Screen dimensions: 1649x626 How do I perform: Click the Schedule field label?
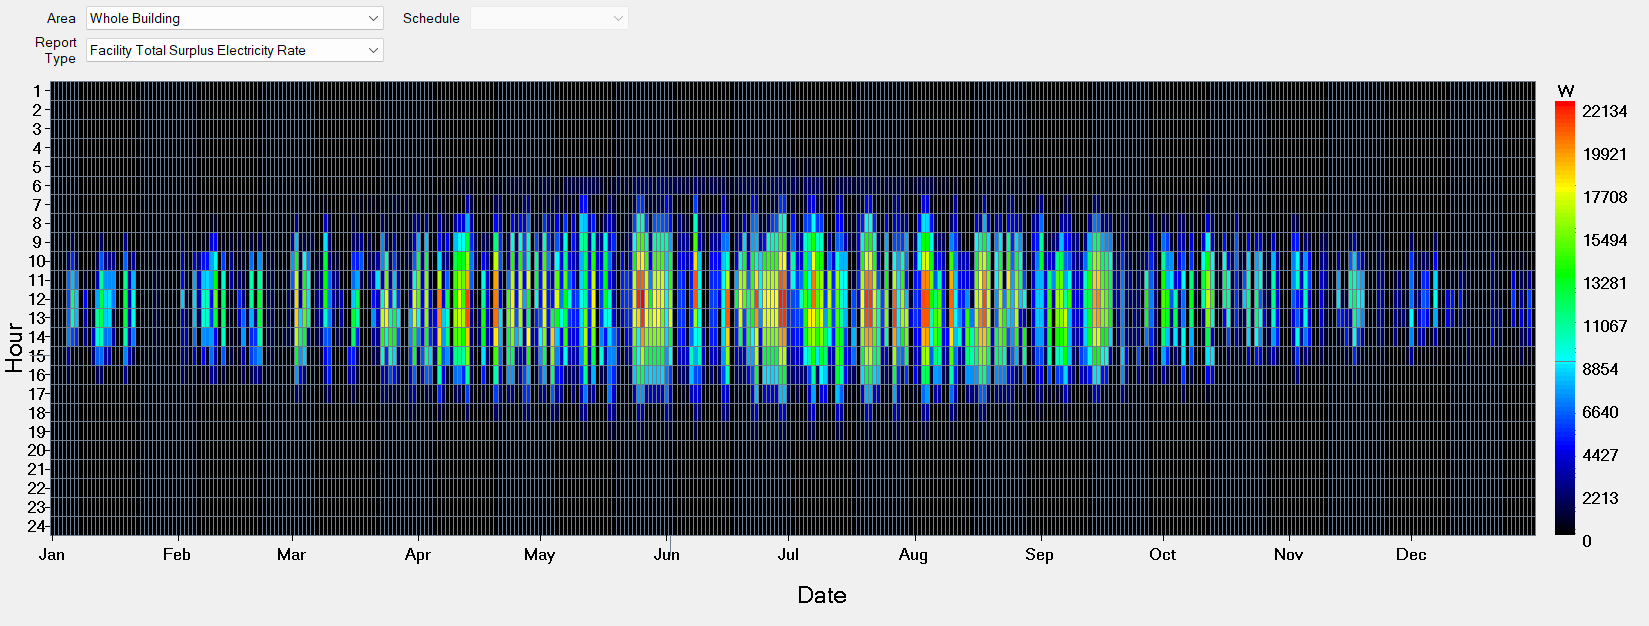click(431, 18)
